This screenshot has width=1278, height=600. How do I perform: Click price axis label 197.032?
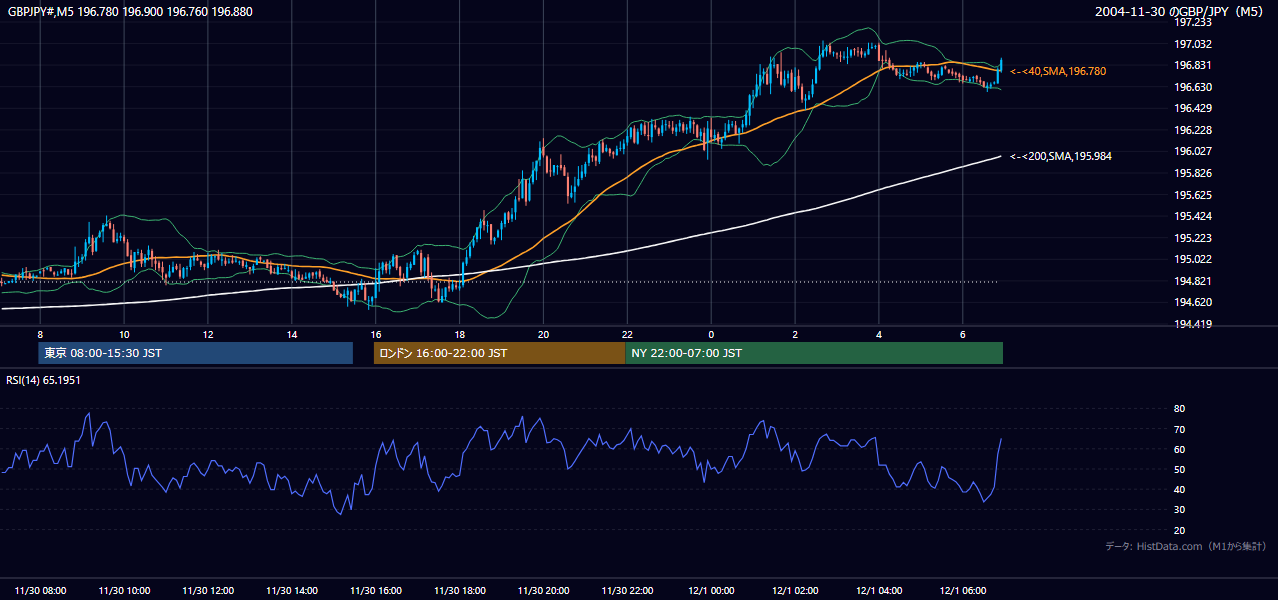point(1193,44)
